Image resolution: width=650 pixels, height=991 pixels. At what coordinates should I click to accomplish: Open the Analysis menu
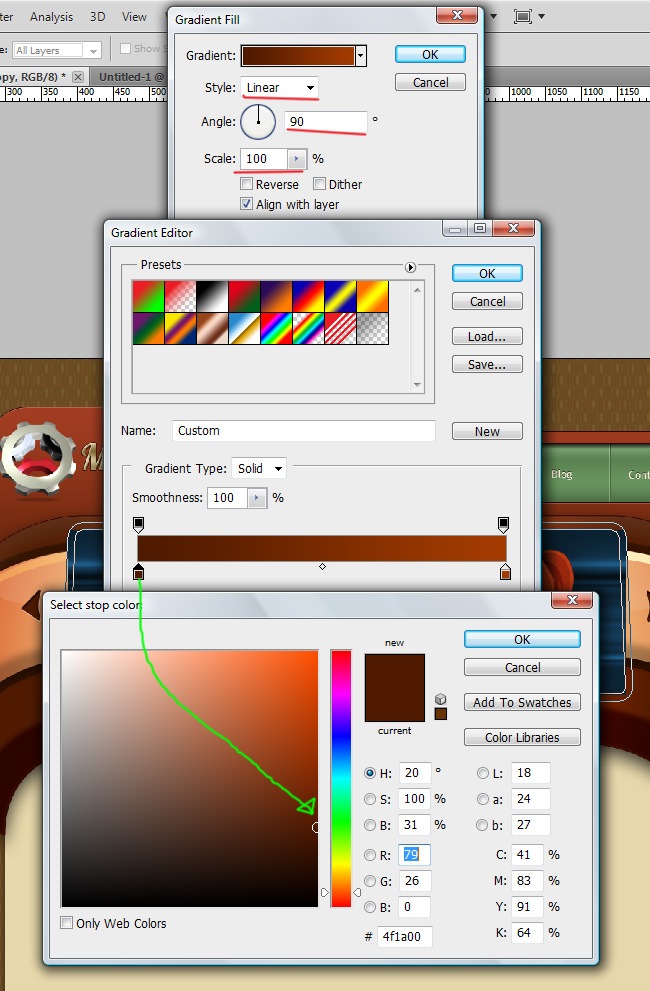tap(51, 16)
